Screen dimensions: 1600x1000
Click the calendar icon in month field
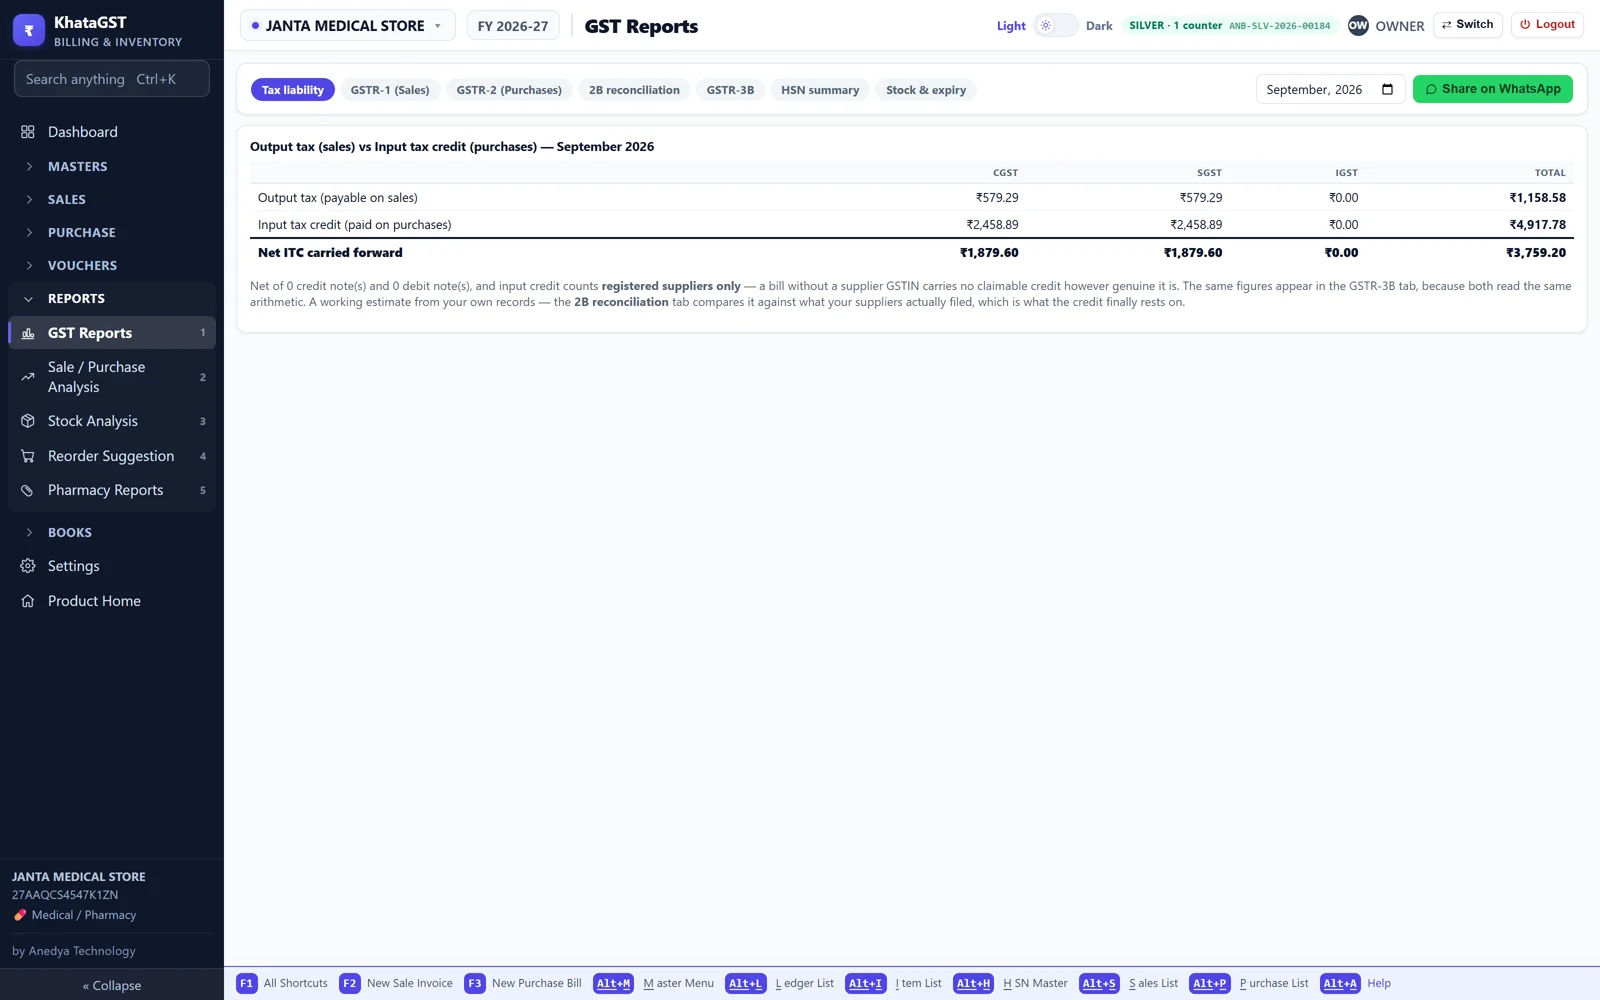pos(1387,89)
